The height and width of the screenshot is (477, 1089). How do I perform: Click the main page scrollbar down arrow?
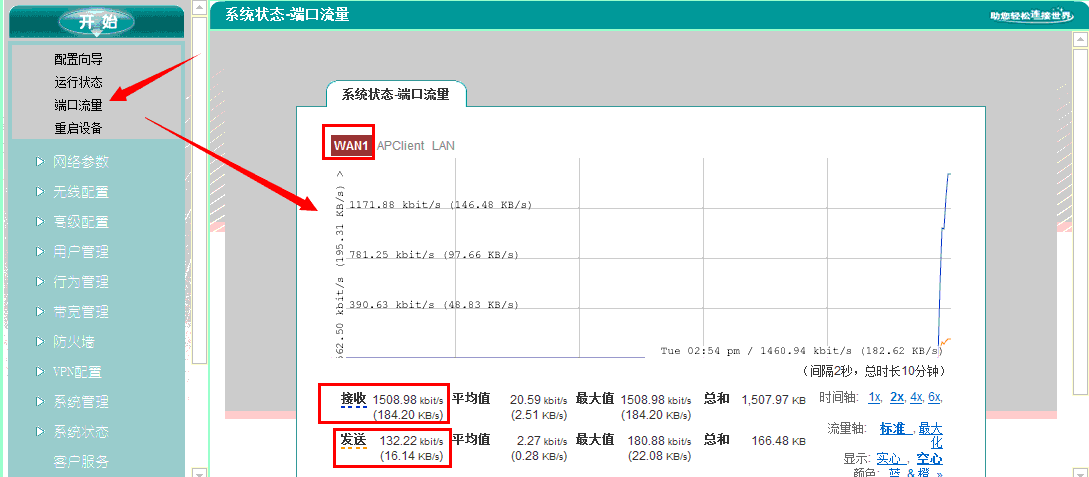tap(1080, 472)
